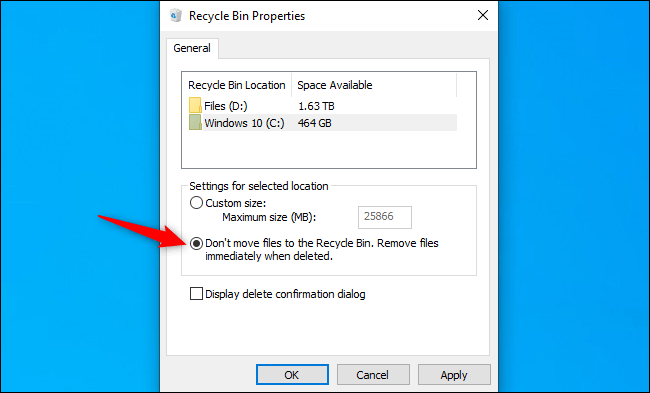Confirm changes with the OK button
Image resolution: width=650 pixels, height=393 pixels.
pos(292,375)
